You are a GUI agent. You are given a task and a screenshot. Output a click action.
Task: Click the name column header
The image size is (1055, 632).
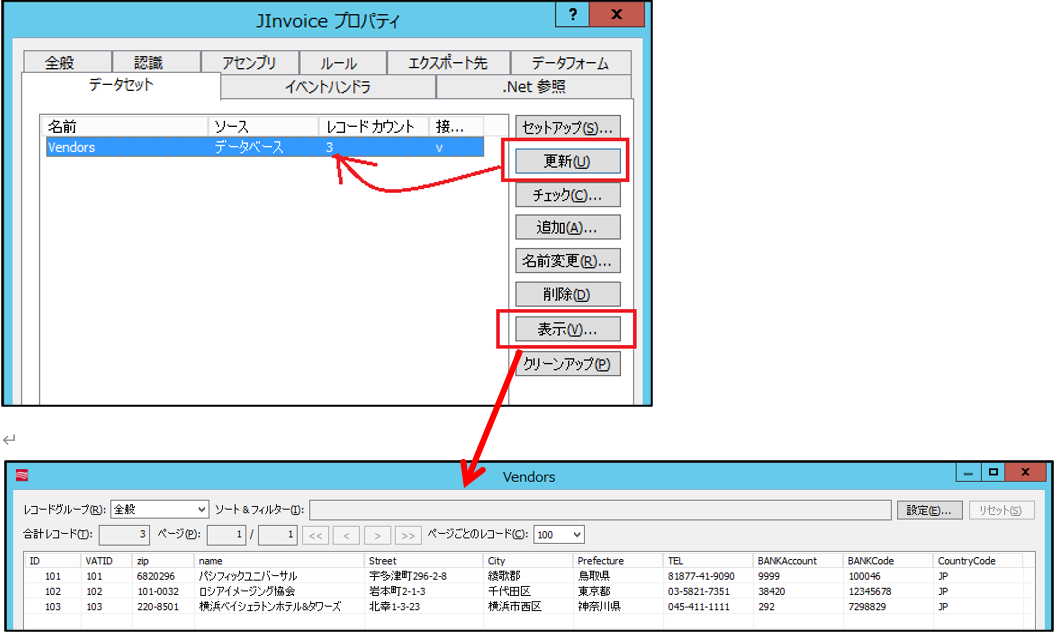point(279,561)
